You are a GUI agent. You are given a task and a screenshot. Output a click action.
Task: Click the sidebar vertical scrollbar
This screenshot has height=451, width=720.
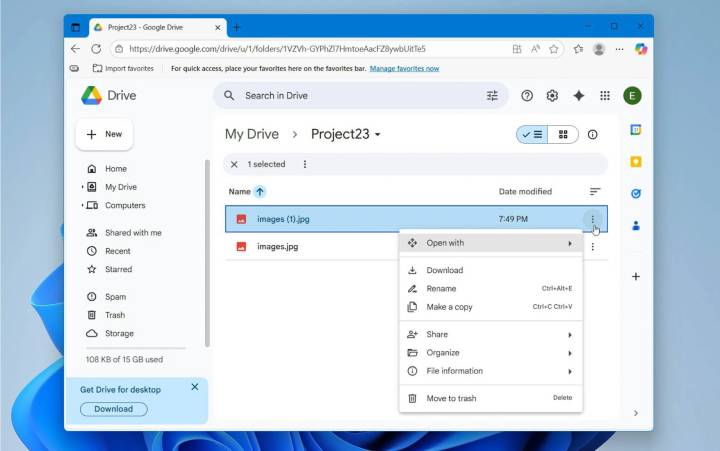click(207, 253)
